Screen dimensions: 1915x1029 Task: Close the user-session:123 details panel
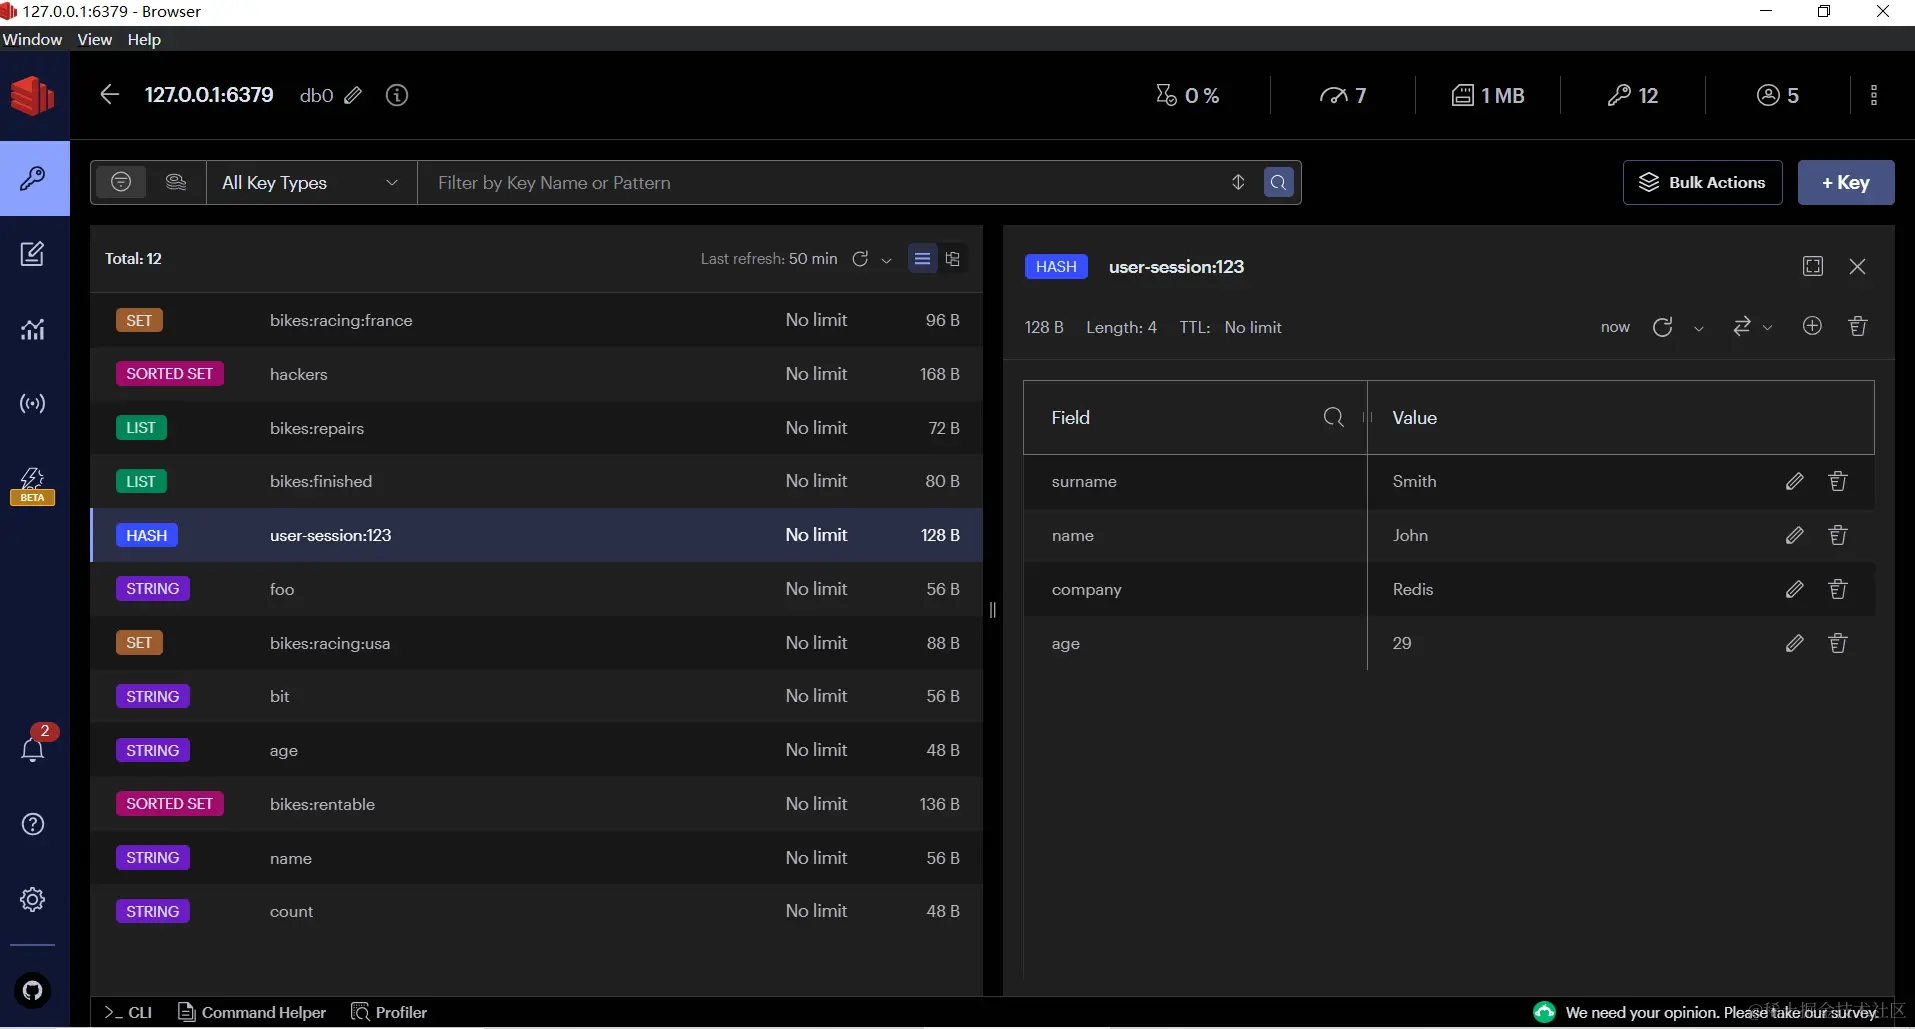tap(1857, 266)
